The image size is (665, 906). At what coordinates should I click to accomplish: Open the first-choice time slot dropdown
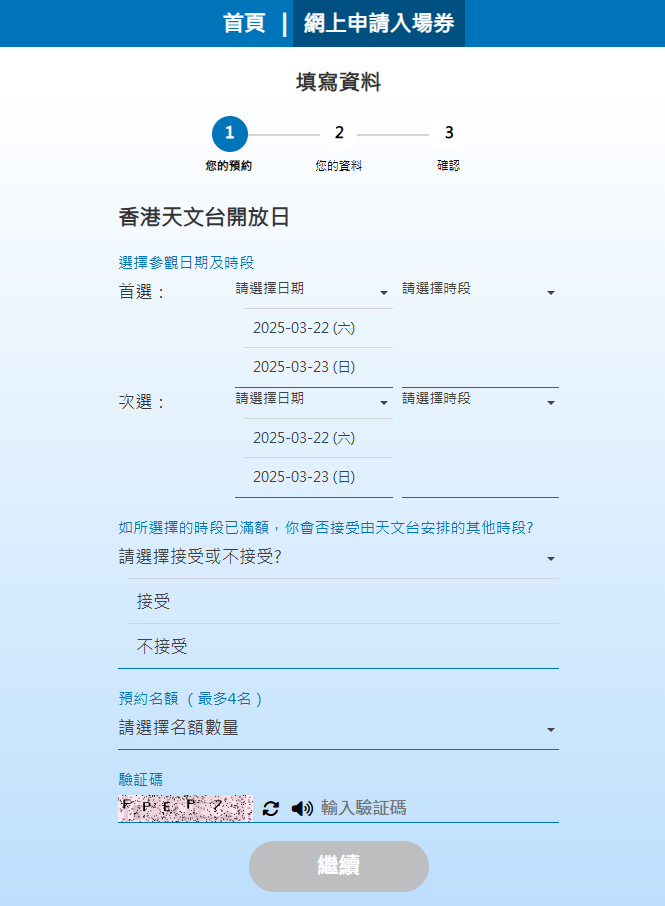479,289
